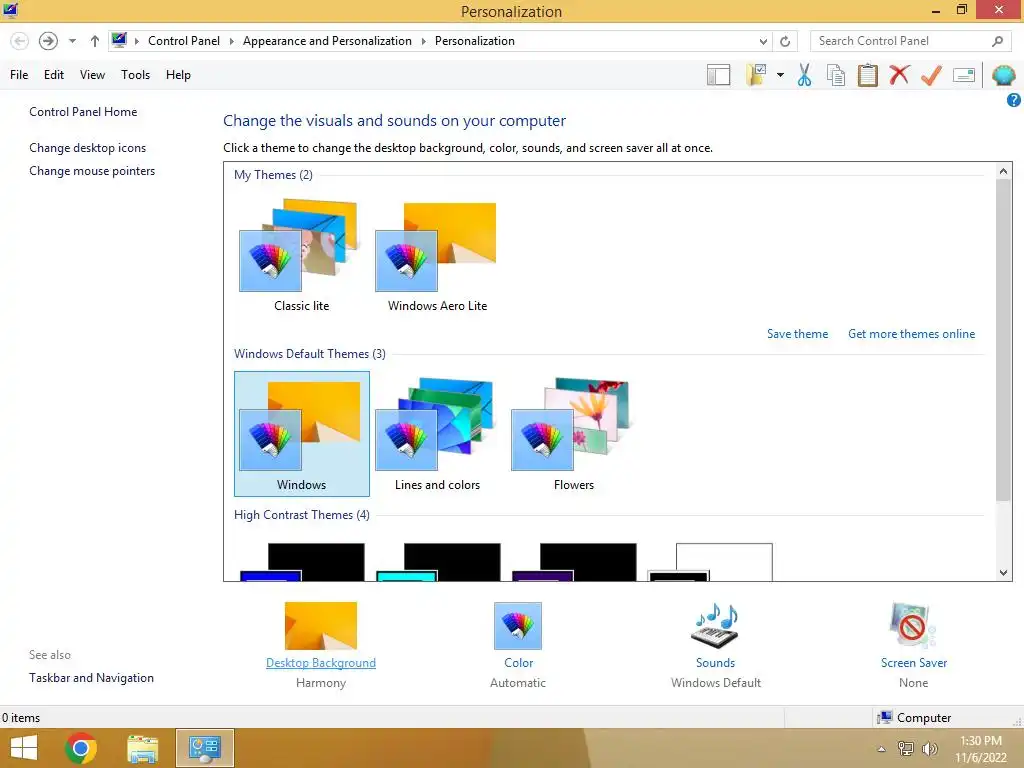The width and height of the screenshot is (1024, 768).
Task: Open the recent locations dropdown arrow
Action: click(x=72, y=41)
